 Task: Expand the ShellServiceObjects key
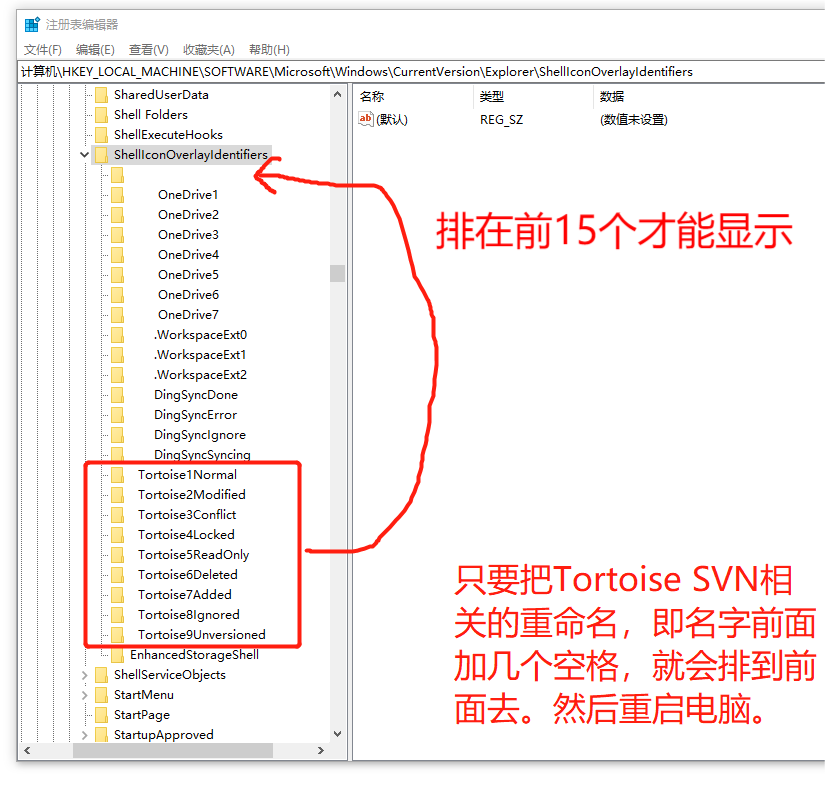(x=84, y=674)
